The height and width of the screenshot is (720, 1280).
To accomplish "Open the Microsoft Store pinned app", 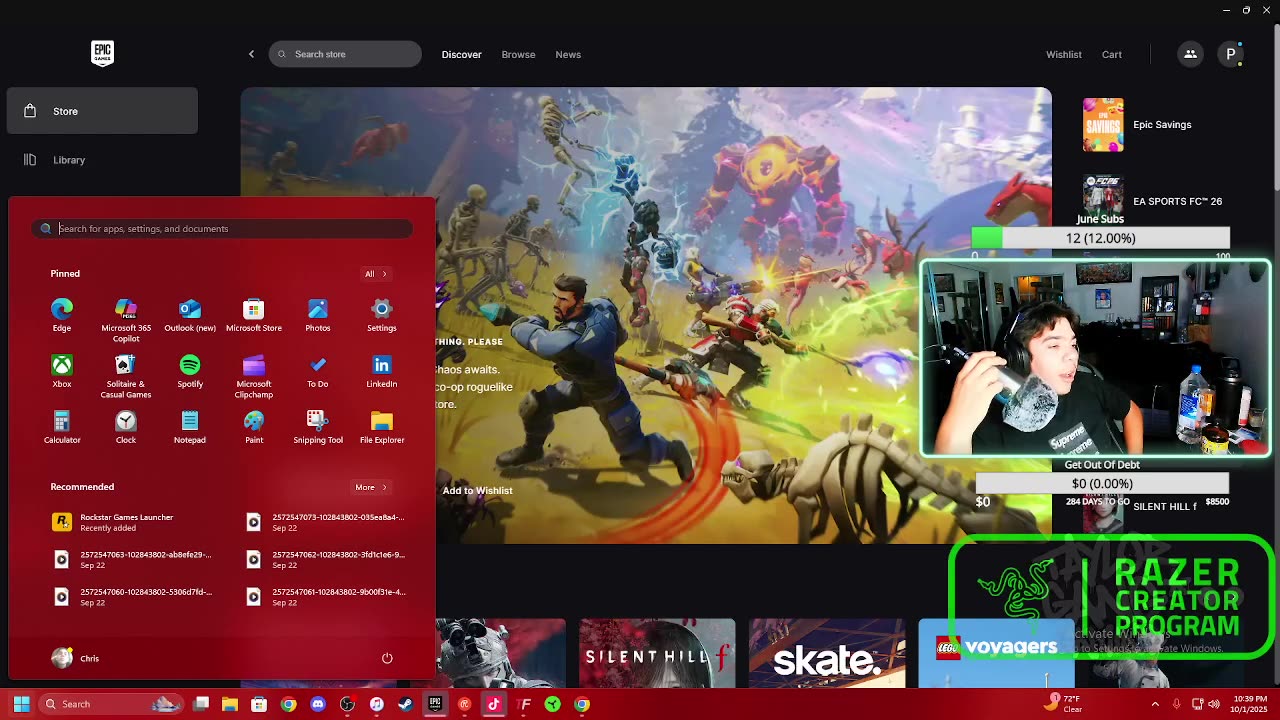I will point(254,314).
